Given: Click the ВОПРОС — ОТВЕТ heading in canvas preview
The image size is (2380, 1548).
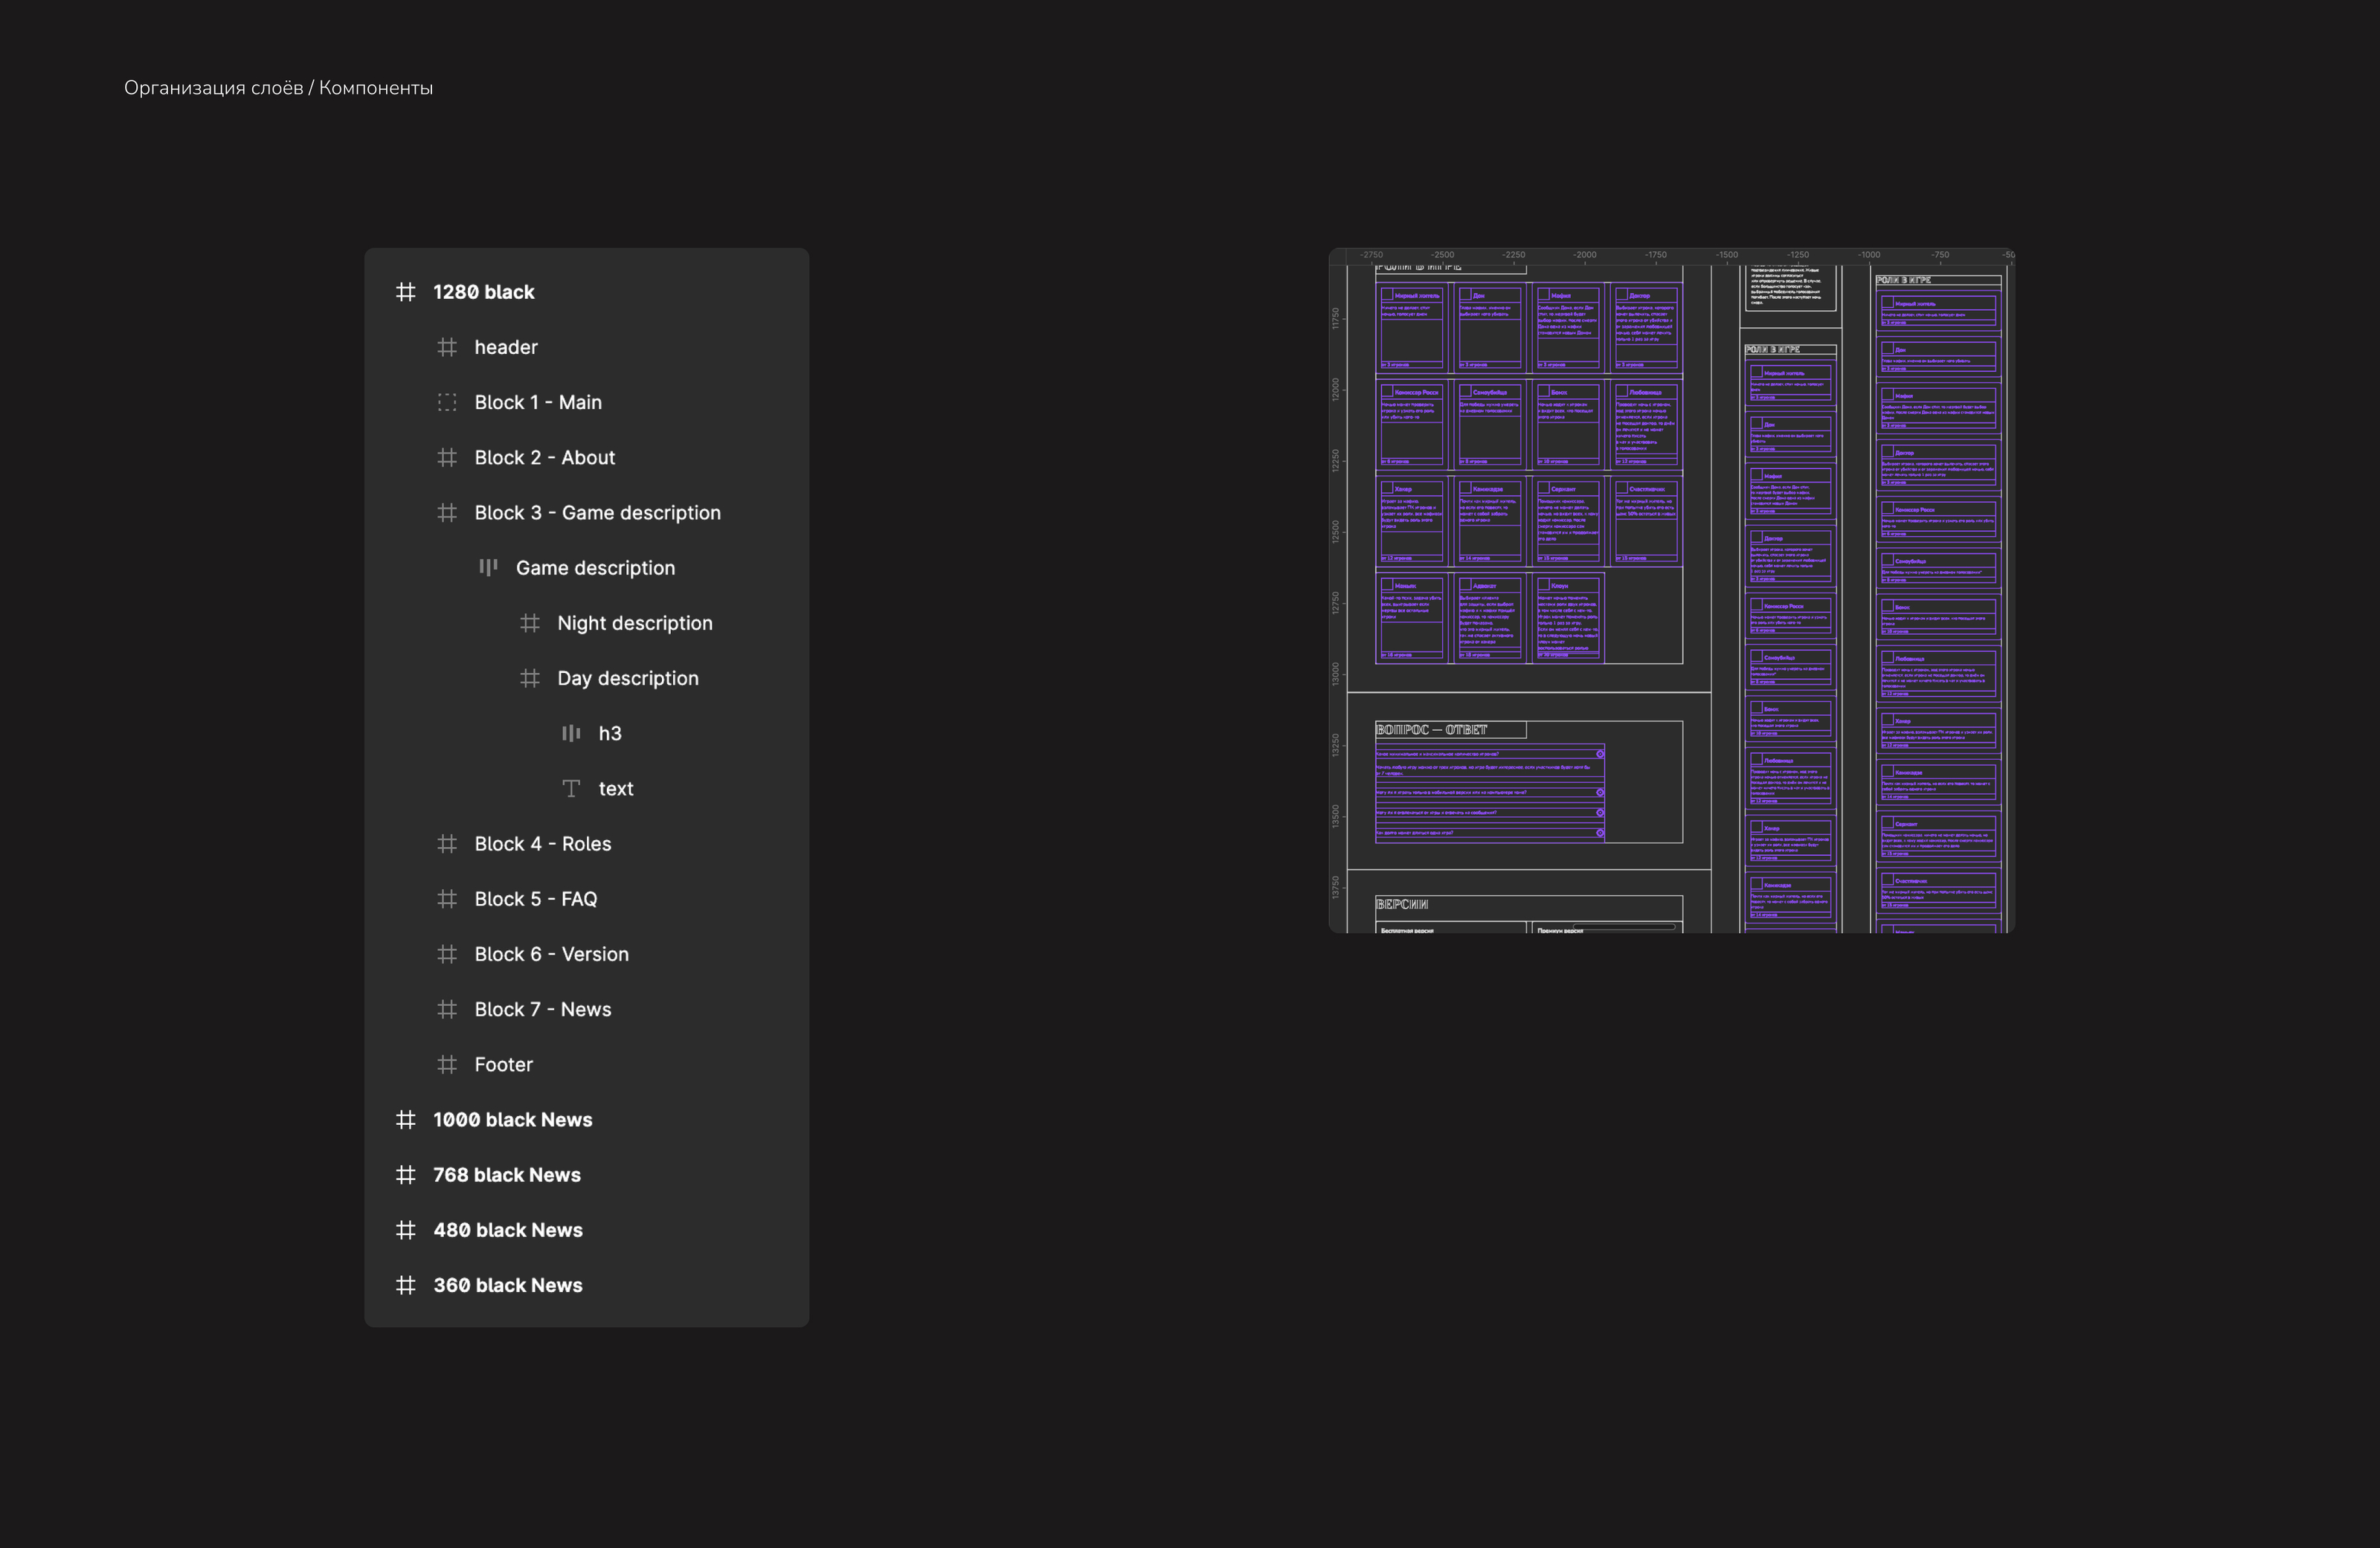Looking at the screenshot, I should [x=1431, y=730].
